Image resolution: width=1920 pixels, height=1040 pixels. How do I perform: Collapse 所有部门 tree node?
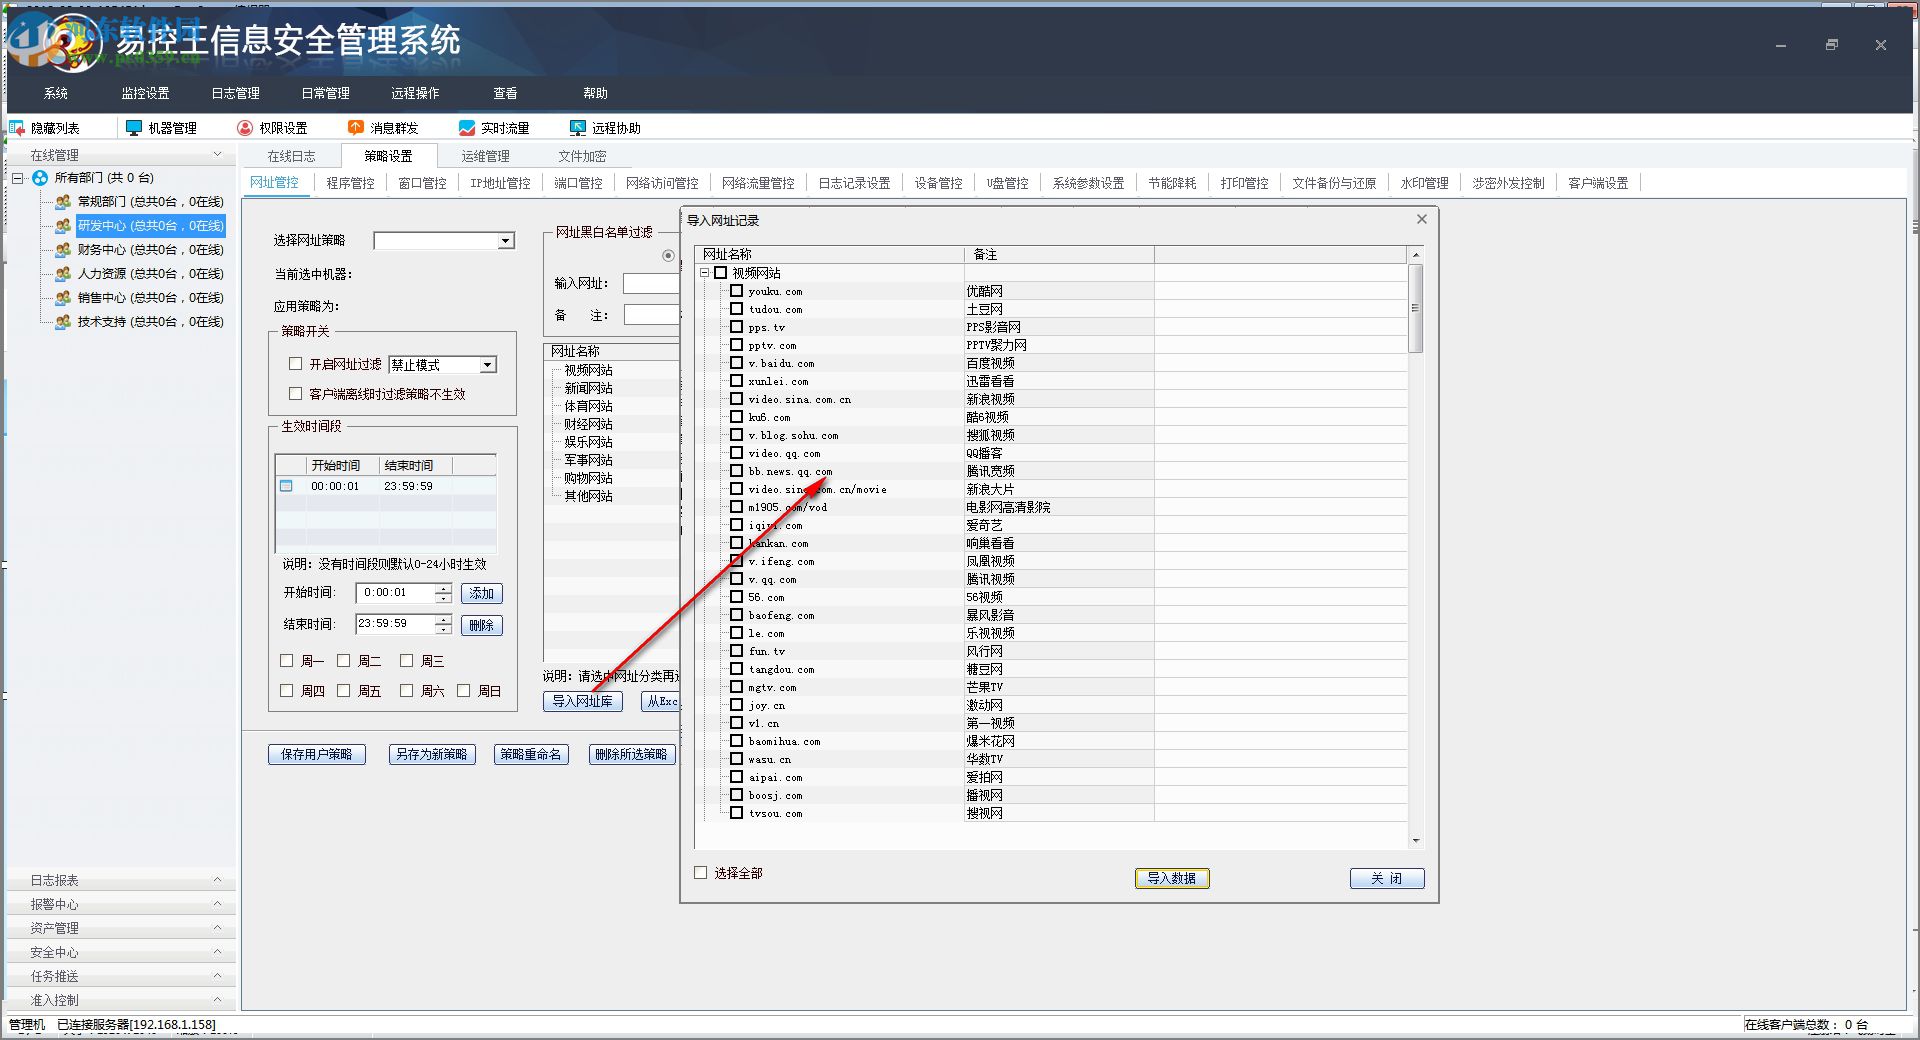click(x=18, y=178)
